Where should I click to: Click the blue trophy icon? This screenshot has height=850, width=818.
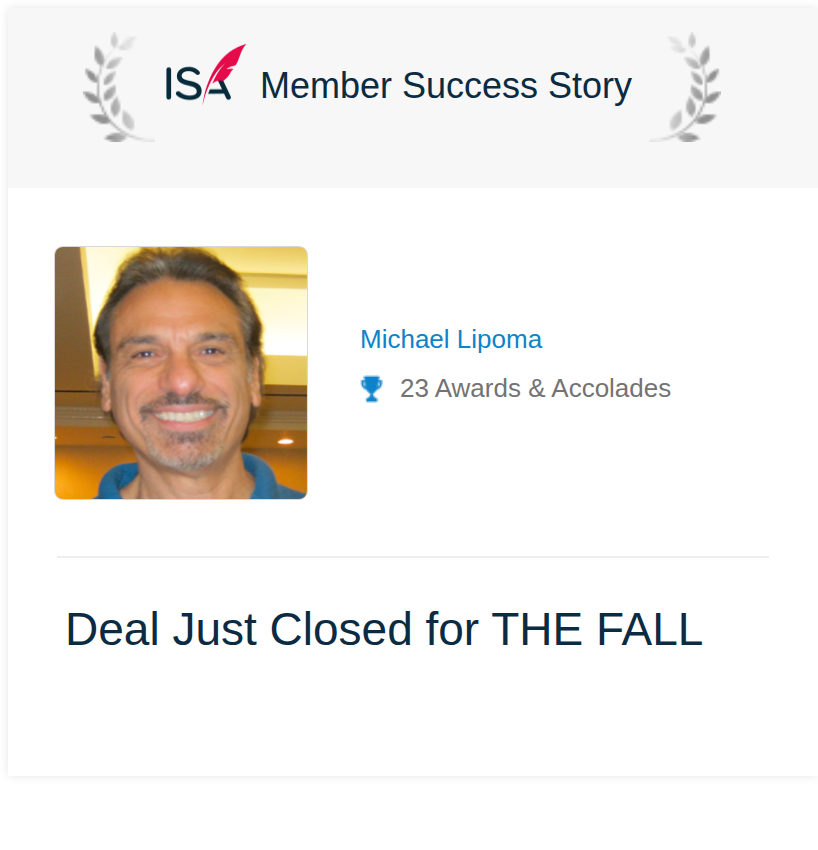[371, 389]
